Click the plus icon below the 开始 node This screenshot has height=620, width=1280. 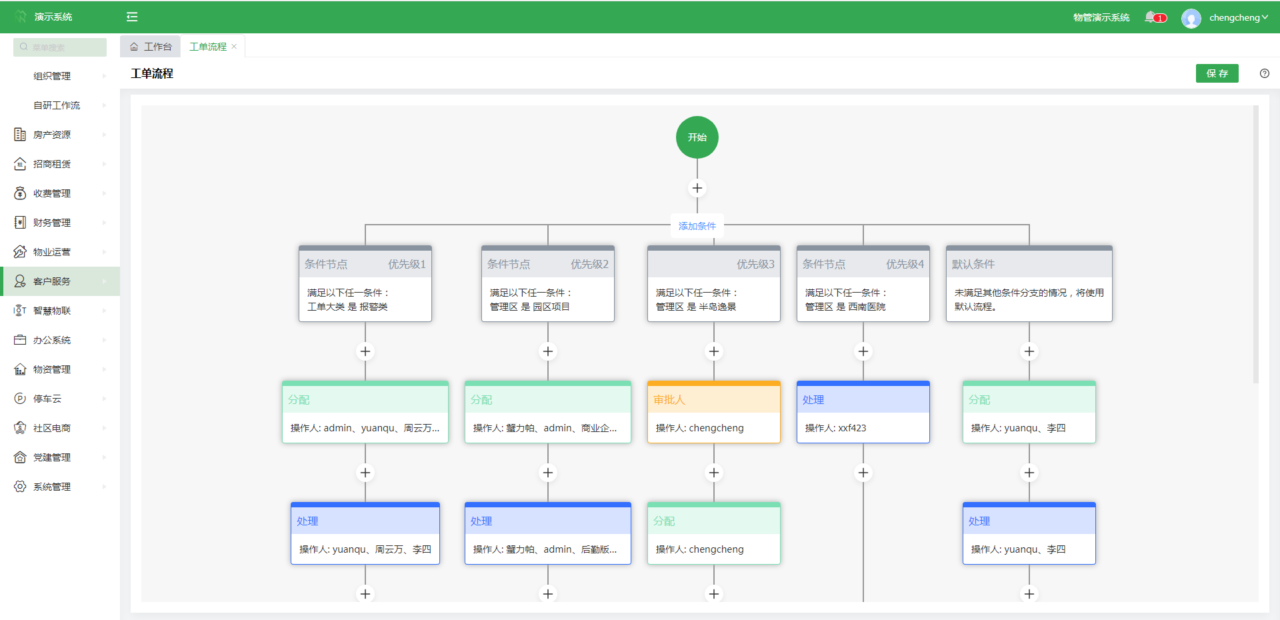[x=697, y=188]
